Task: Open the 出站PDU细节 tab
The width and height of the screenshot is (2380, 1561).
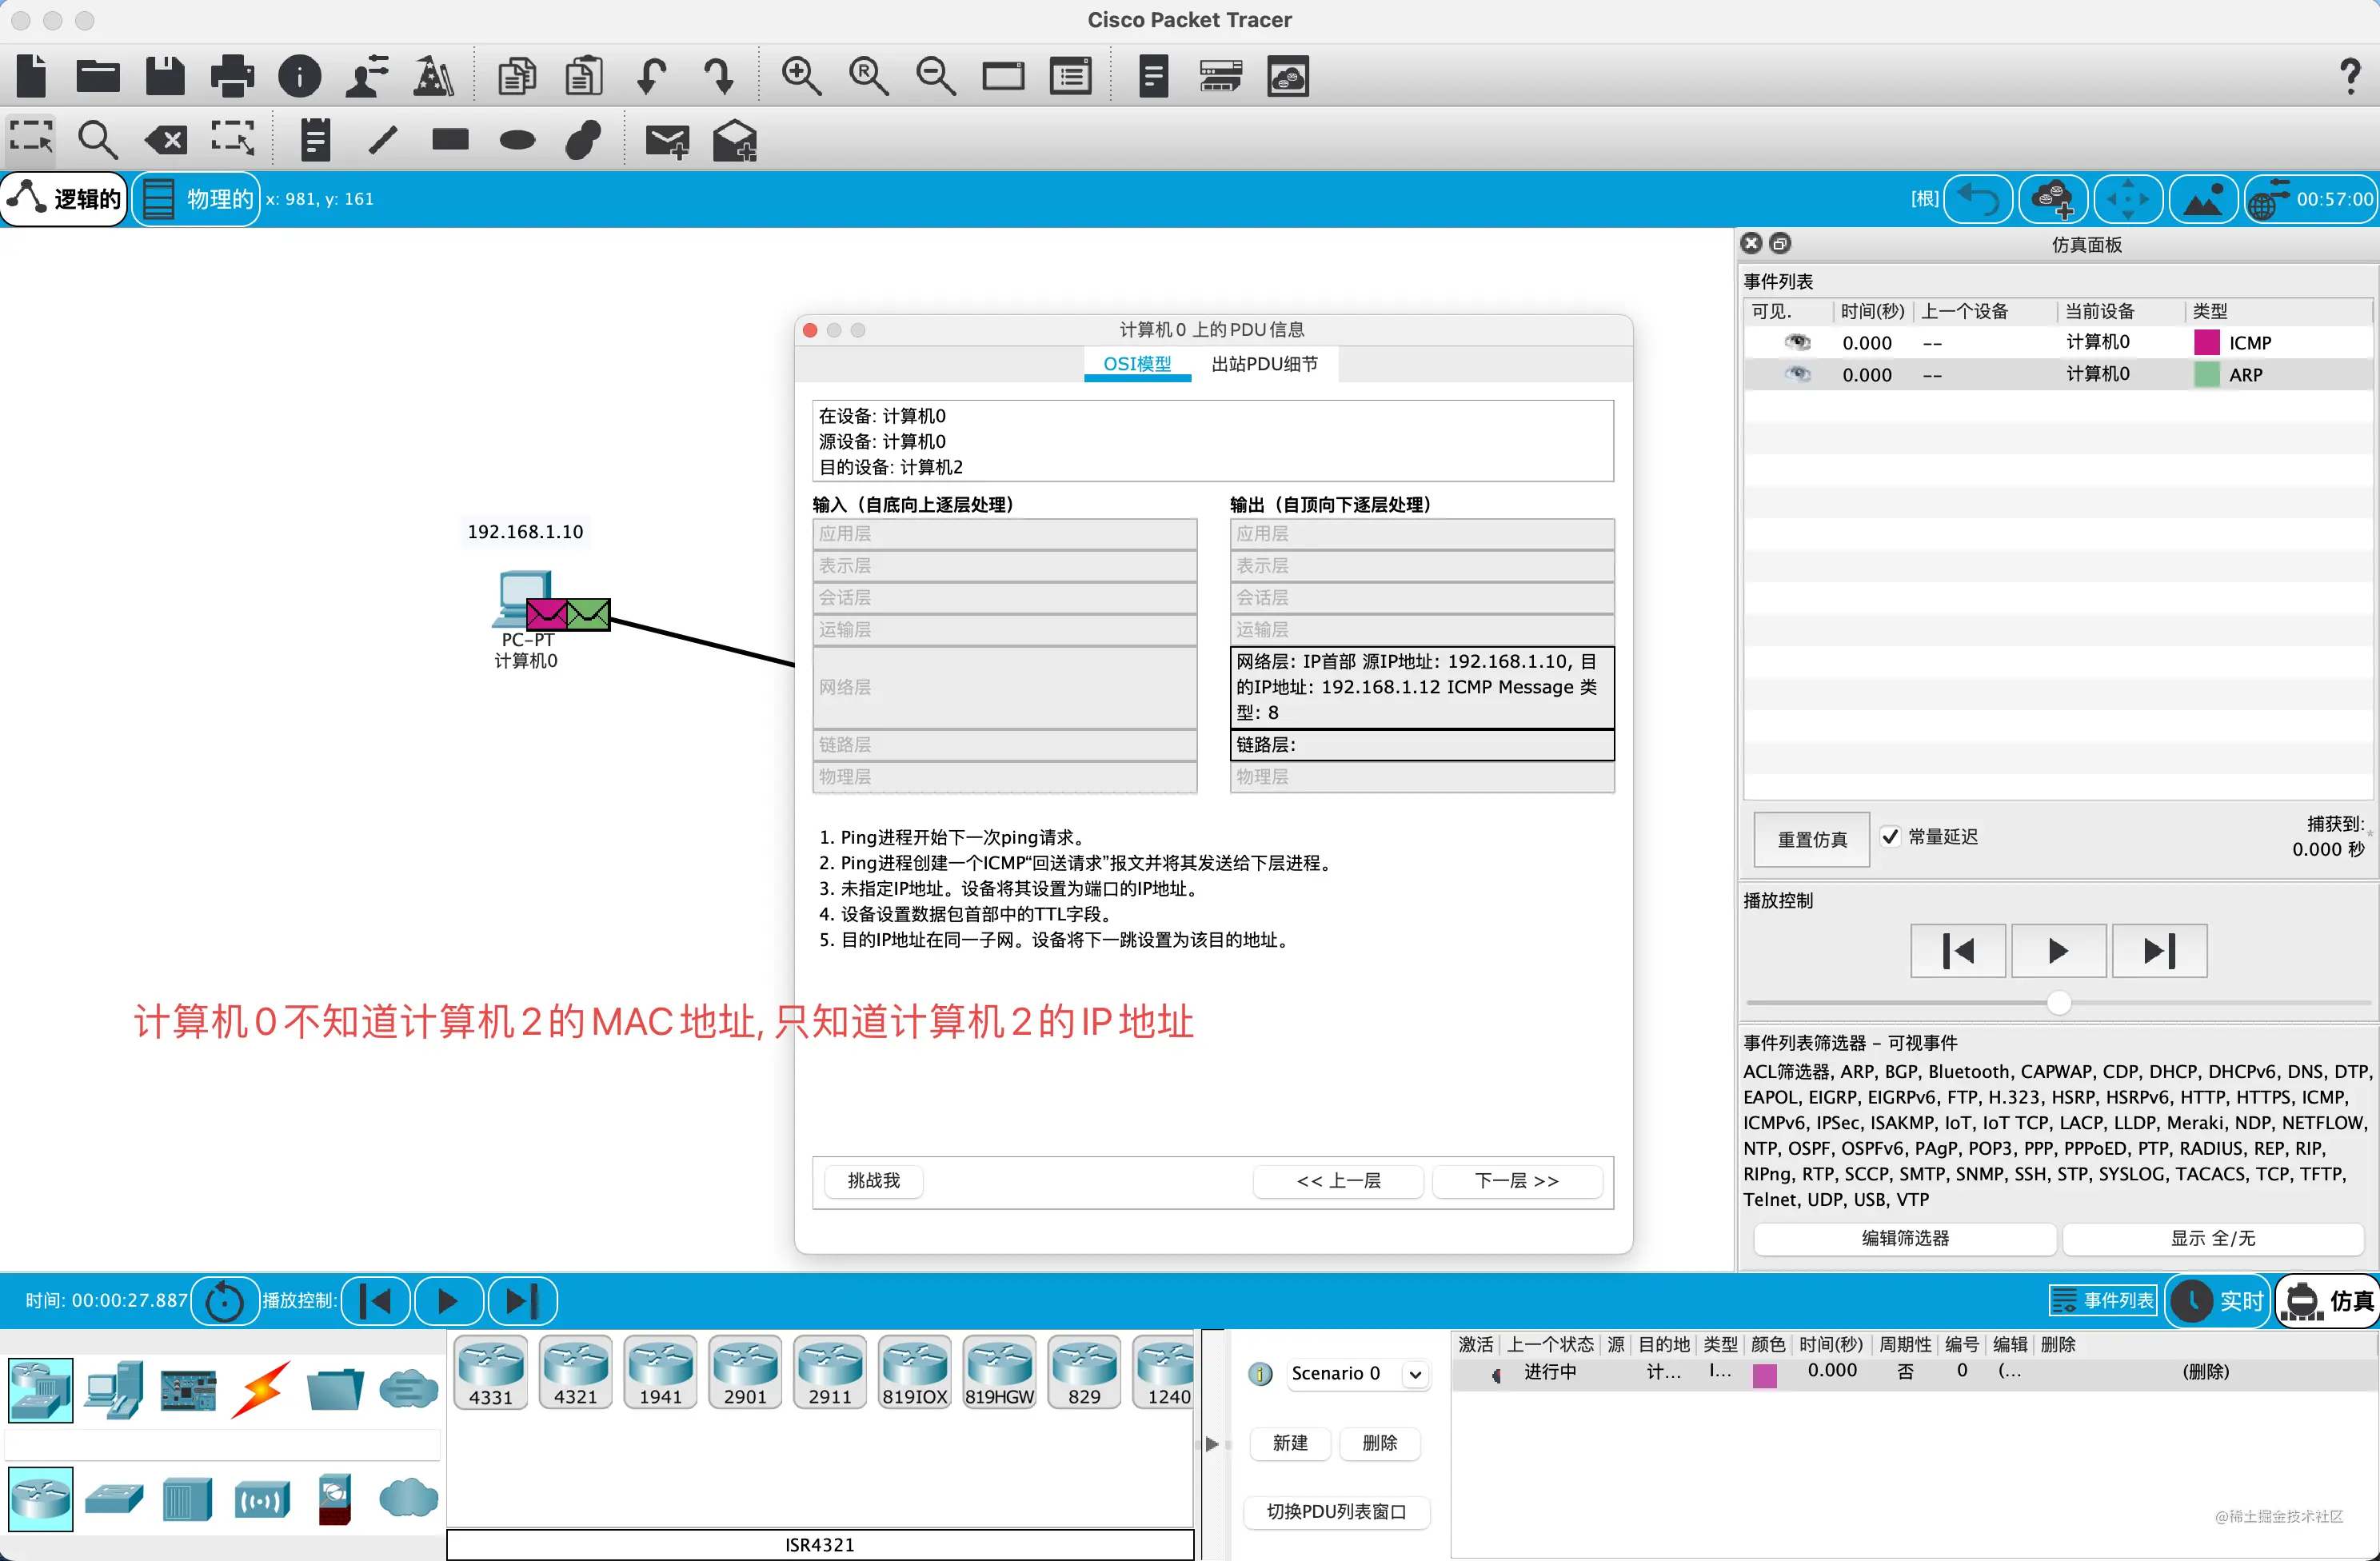Action: 1264,364
